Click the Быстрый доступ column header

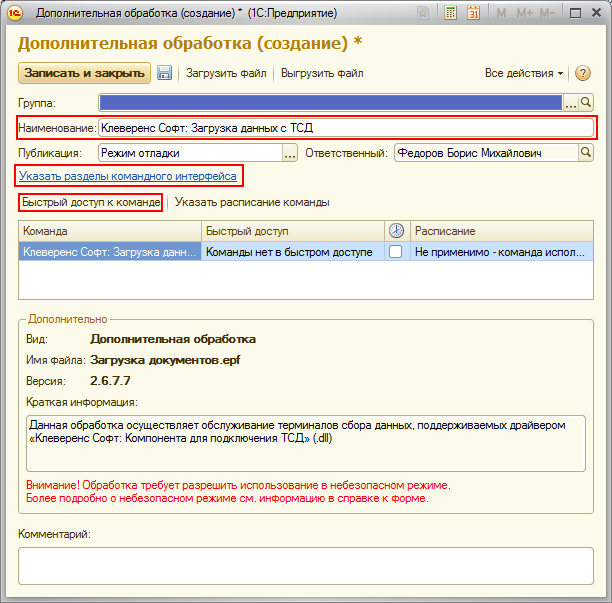tap(293, 231)
